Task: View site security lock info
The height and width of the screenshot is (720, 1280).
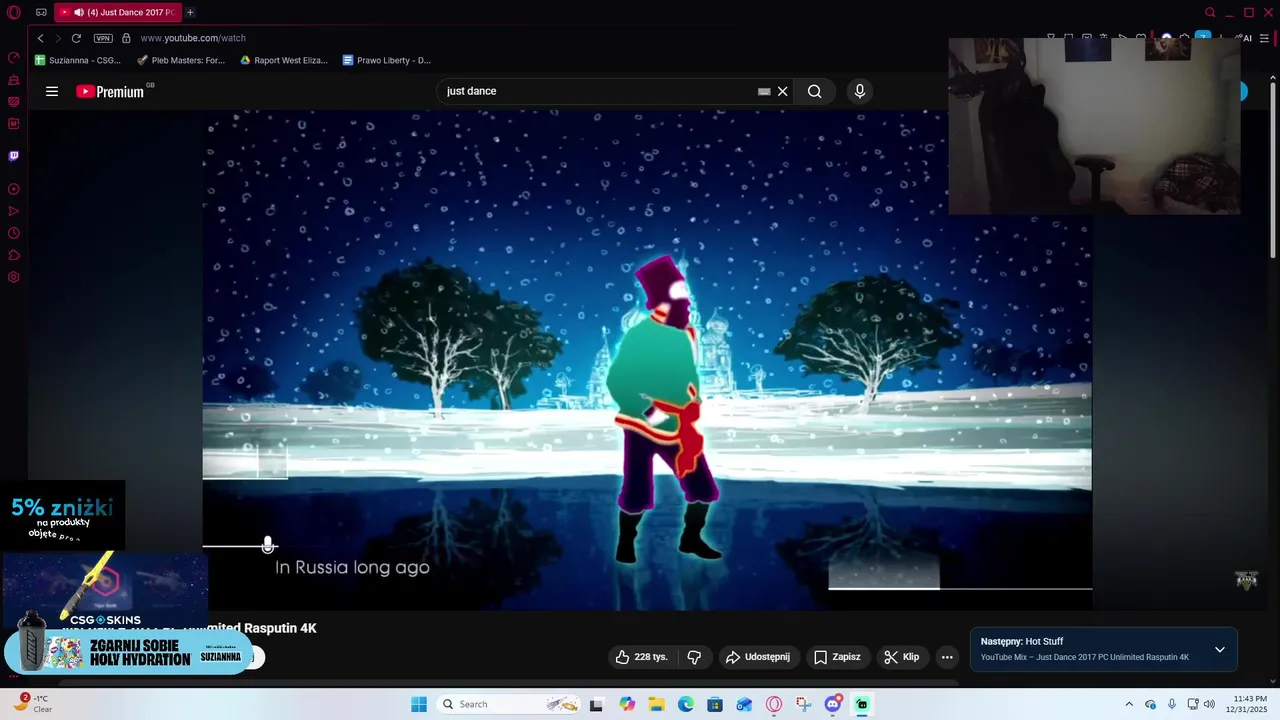Action: 126,38
